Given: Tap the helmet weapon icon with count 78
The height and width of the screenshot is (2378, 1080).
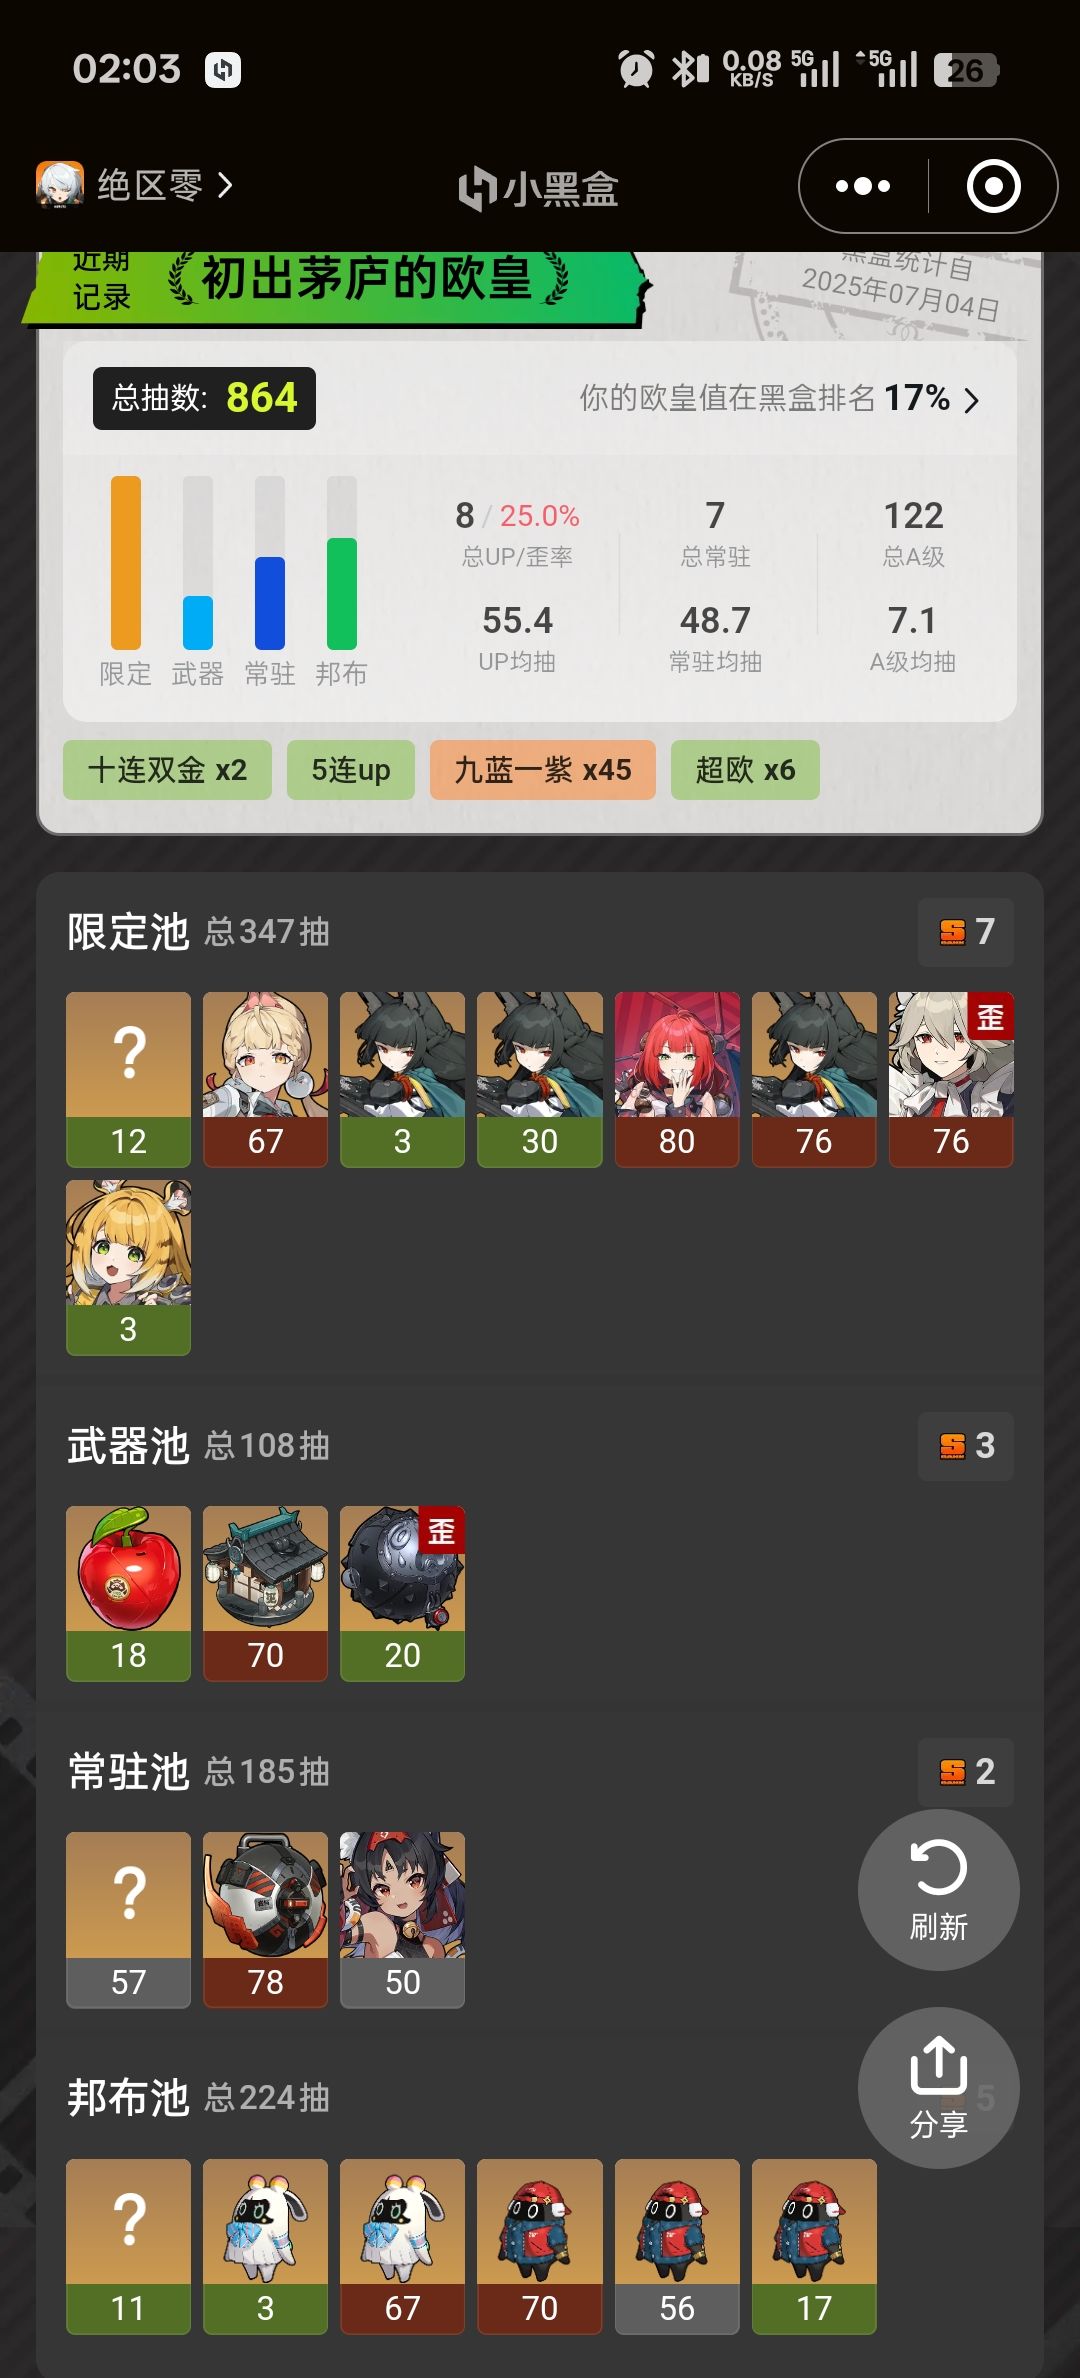Looking at the screenshot, I should pyautogui.click(x=265, y=1919).
